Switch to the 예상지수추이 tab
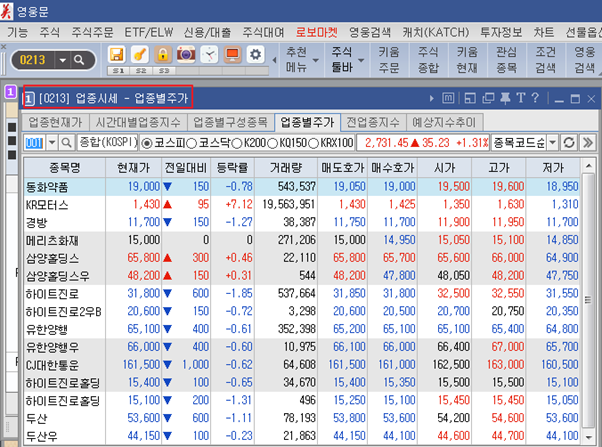Image resolution: width=602 pixels, height=447 pixels. pos(444,123)
